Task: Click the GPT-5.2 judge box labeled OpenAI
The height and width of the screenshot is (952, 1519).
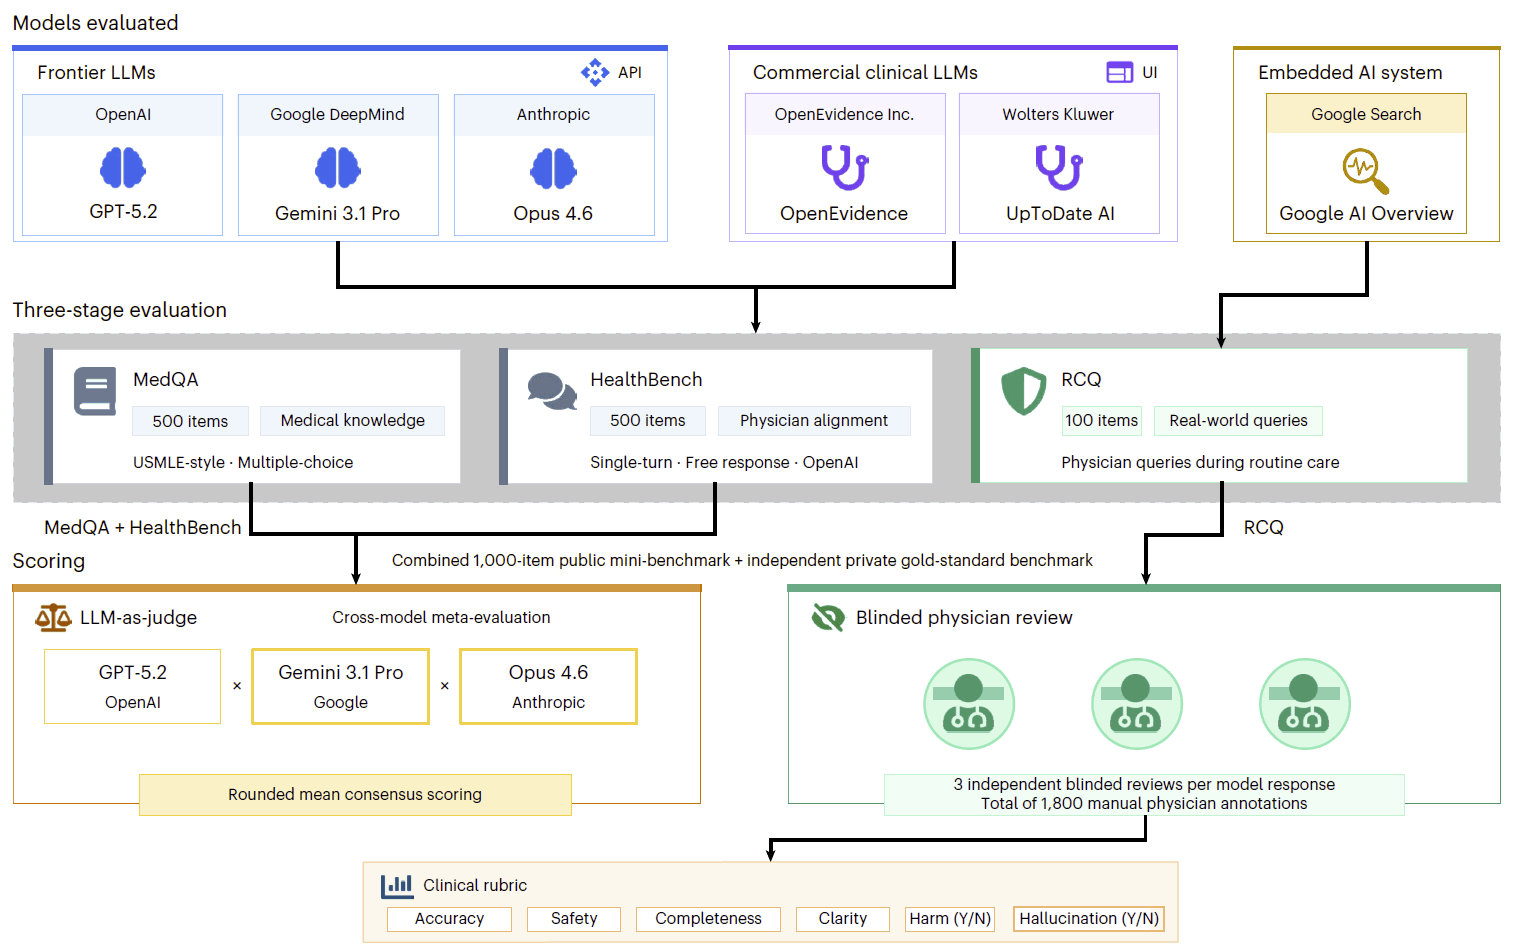Action: [132, 687]
